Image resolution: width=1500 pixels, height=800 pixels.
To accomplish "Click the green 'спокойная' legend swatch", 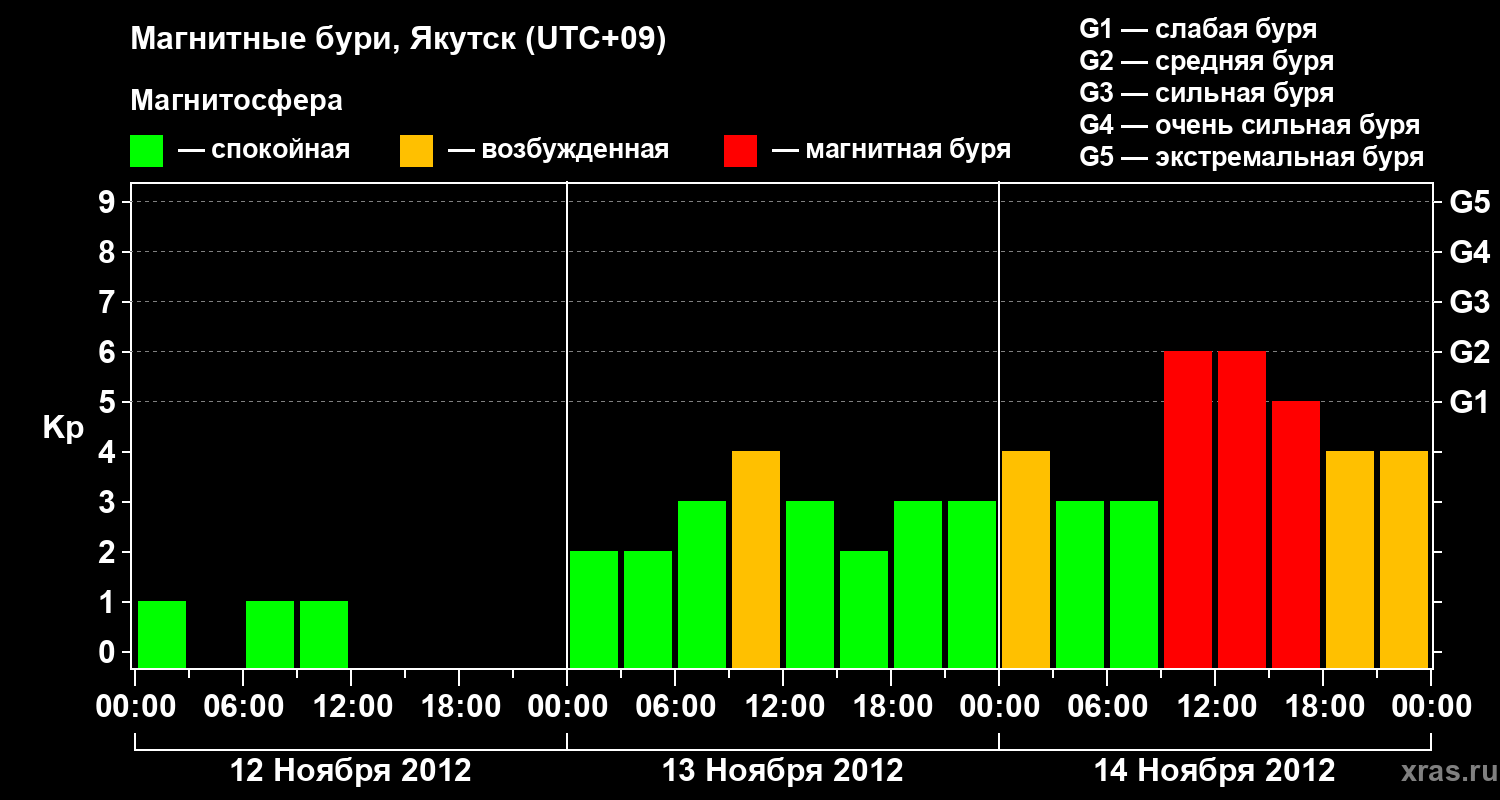I will click(x=146, y=151).
